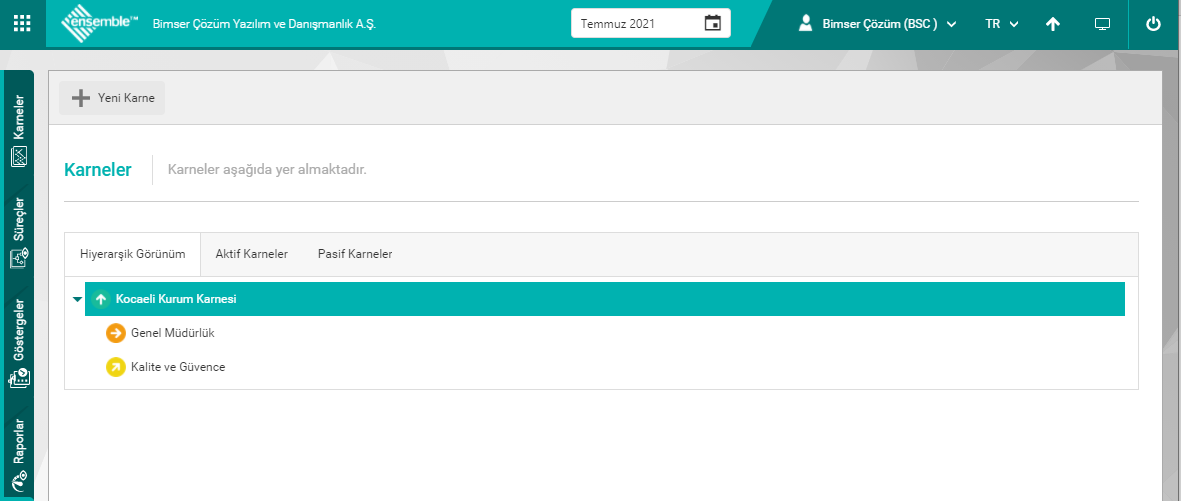Click 'Karneler aşağıda yer almaktadır.' text

267,170
